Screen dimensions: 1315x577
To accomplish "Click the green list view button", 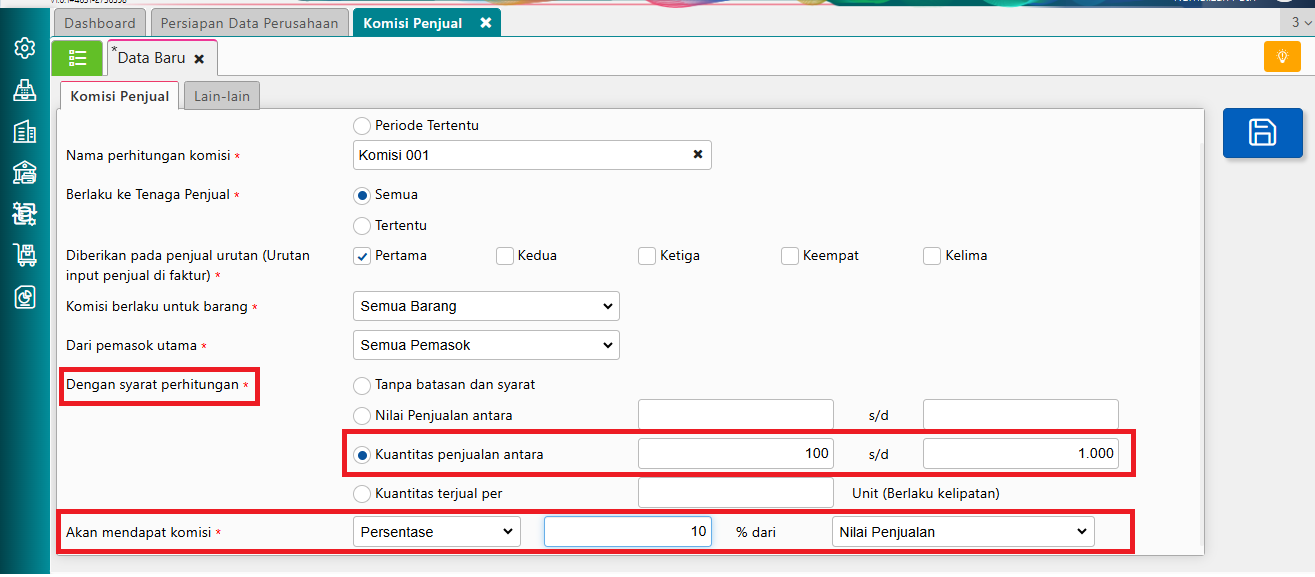I will (77, 58).
